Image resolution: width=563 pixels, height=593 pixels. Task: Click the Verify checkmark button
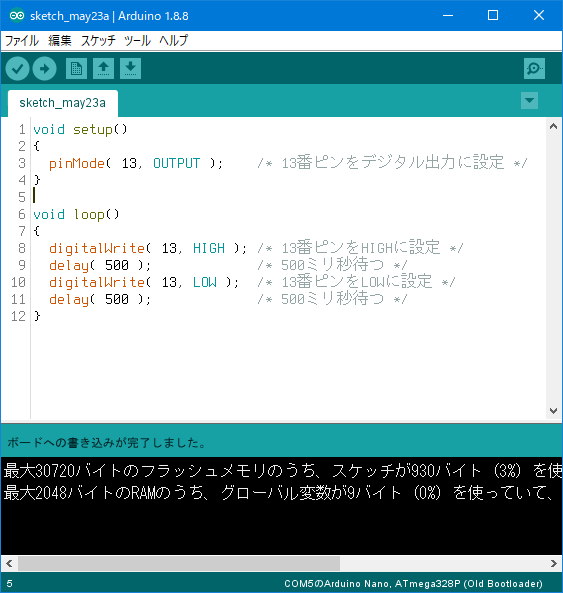click(x=17, y=69)
